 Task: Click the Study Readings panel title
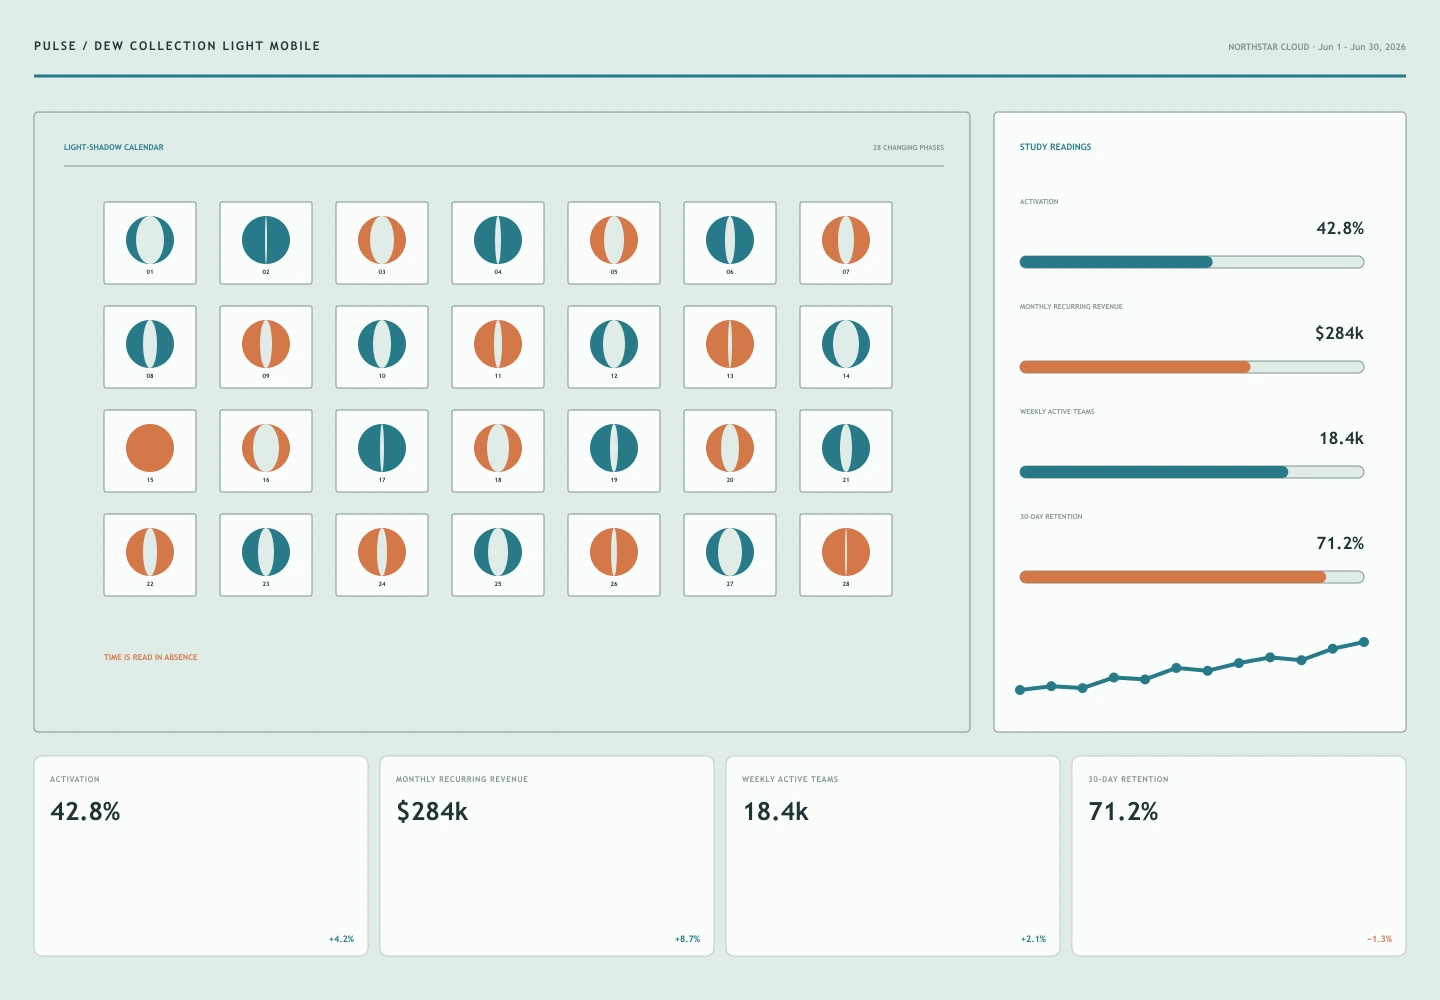tap(1056, 147)
